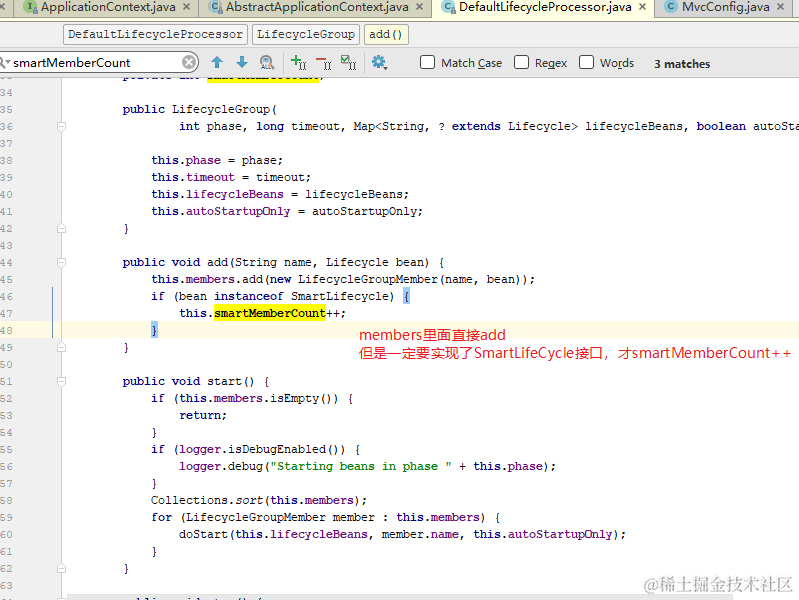Collapse LifecycleGroup constructor fold marker
The image size is (799, 600).
click(61, 126)
